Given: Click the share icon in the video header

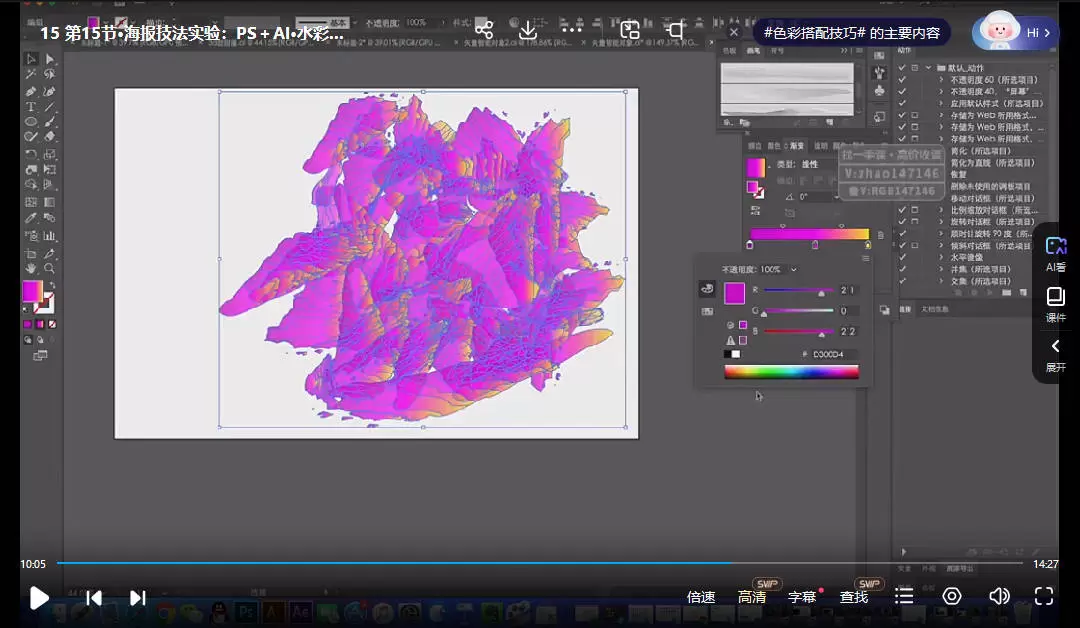Looking at the screenshot, I should pos(484,30).
